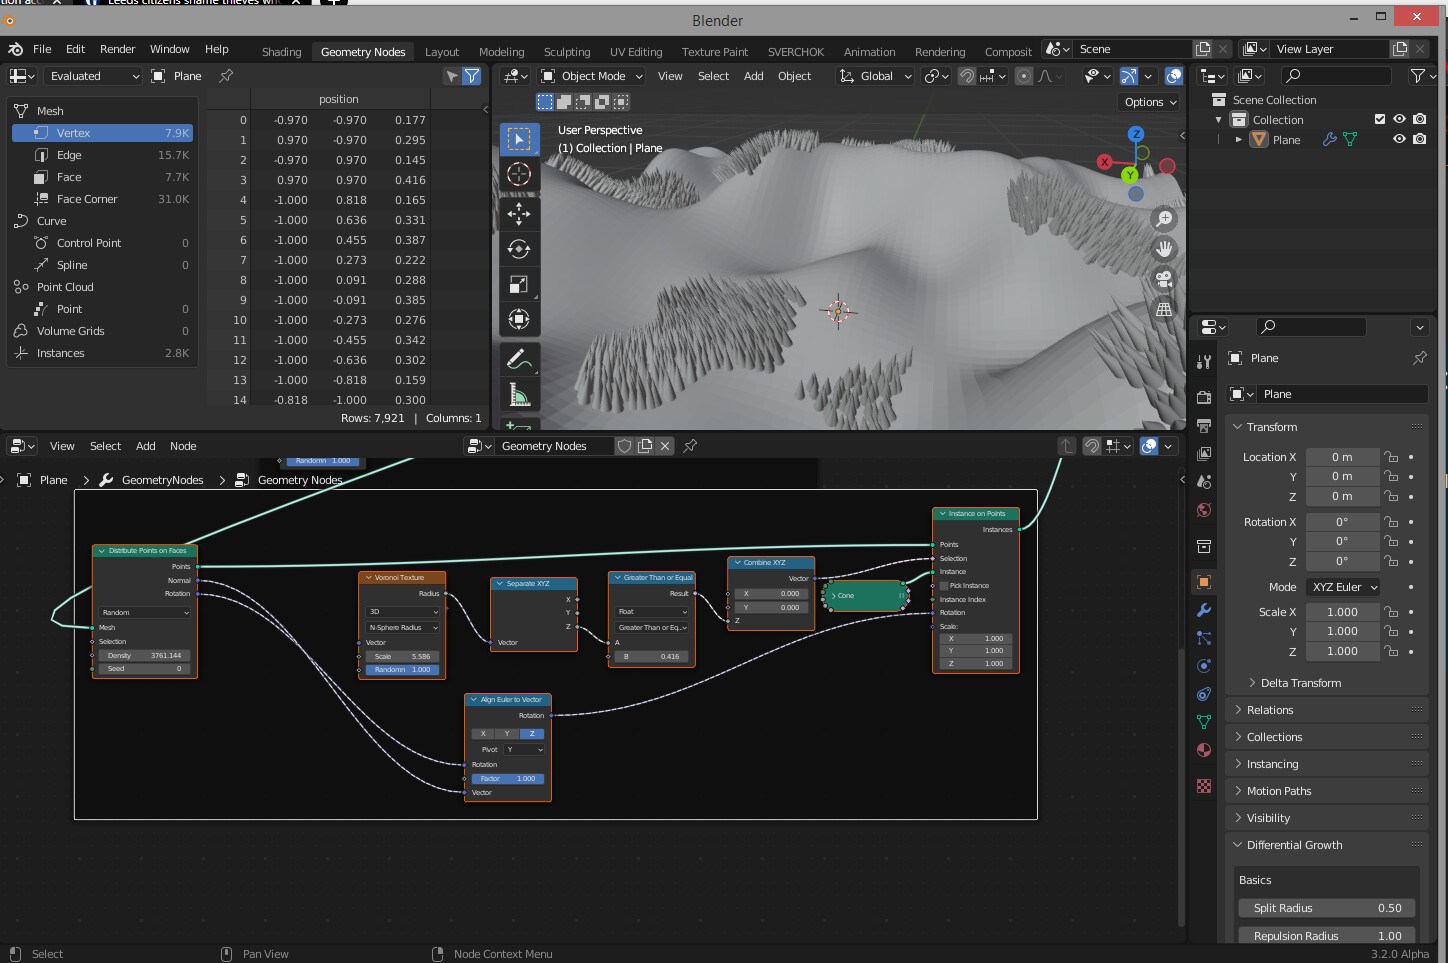The image size is (1448, 963).
Task: Choose the Measure tool
Action: (519, 395)
